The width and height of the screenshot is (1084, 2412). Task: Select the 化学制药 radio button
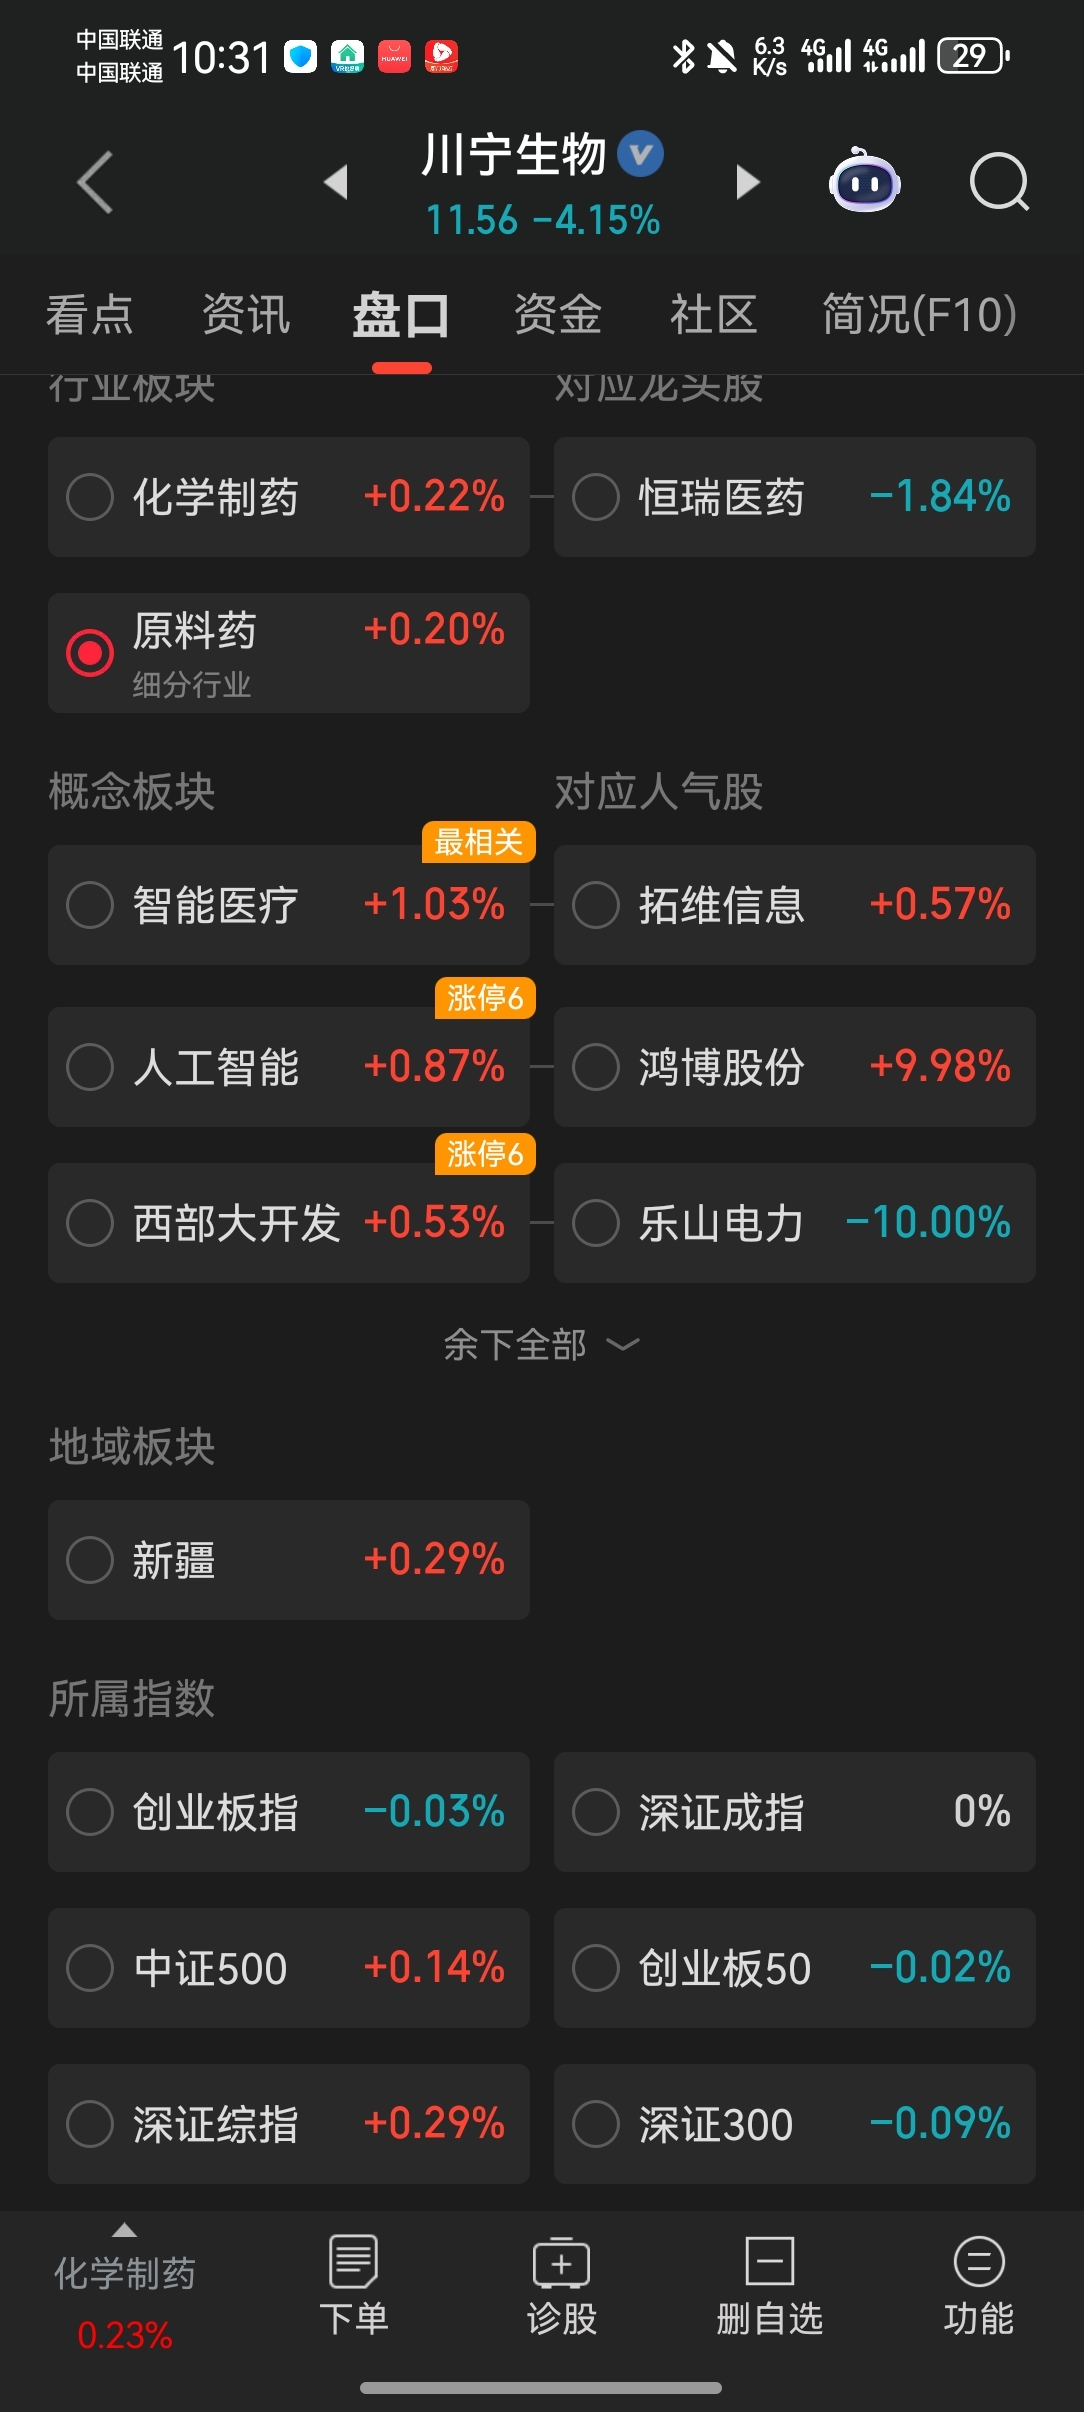(90, 497)
